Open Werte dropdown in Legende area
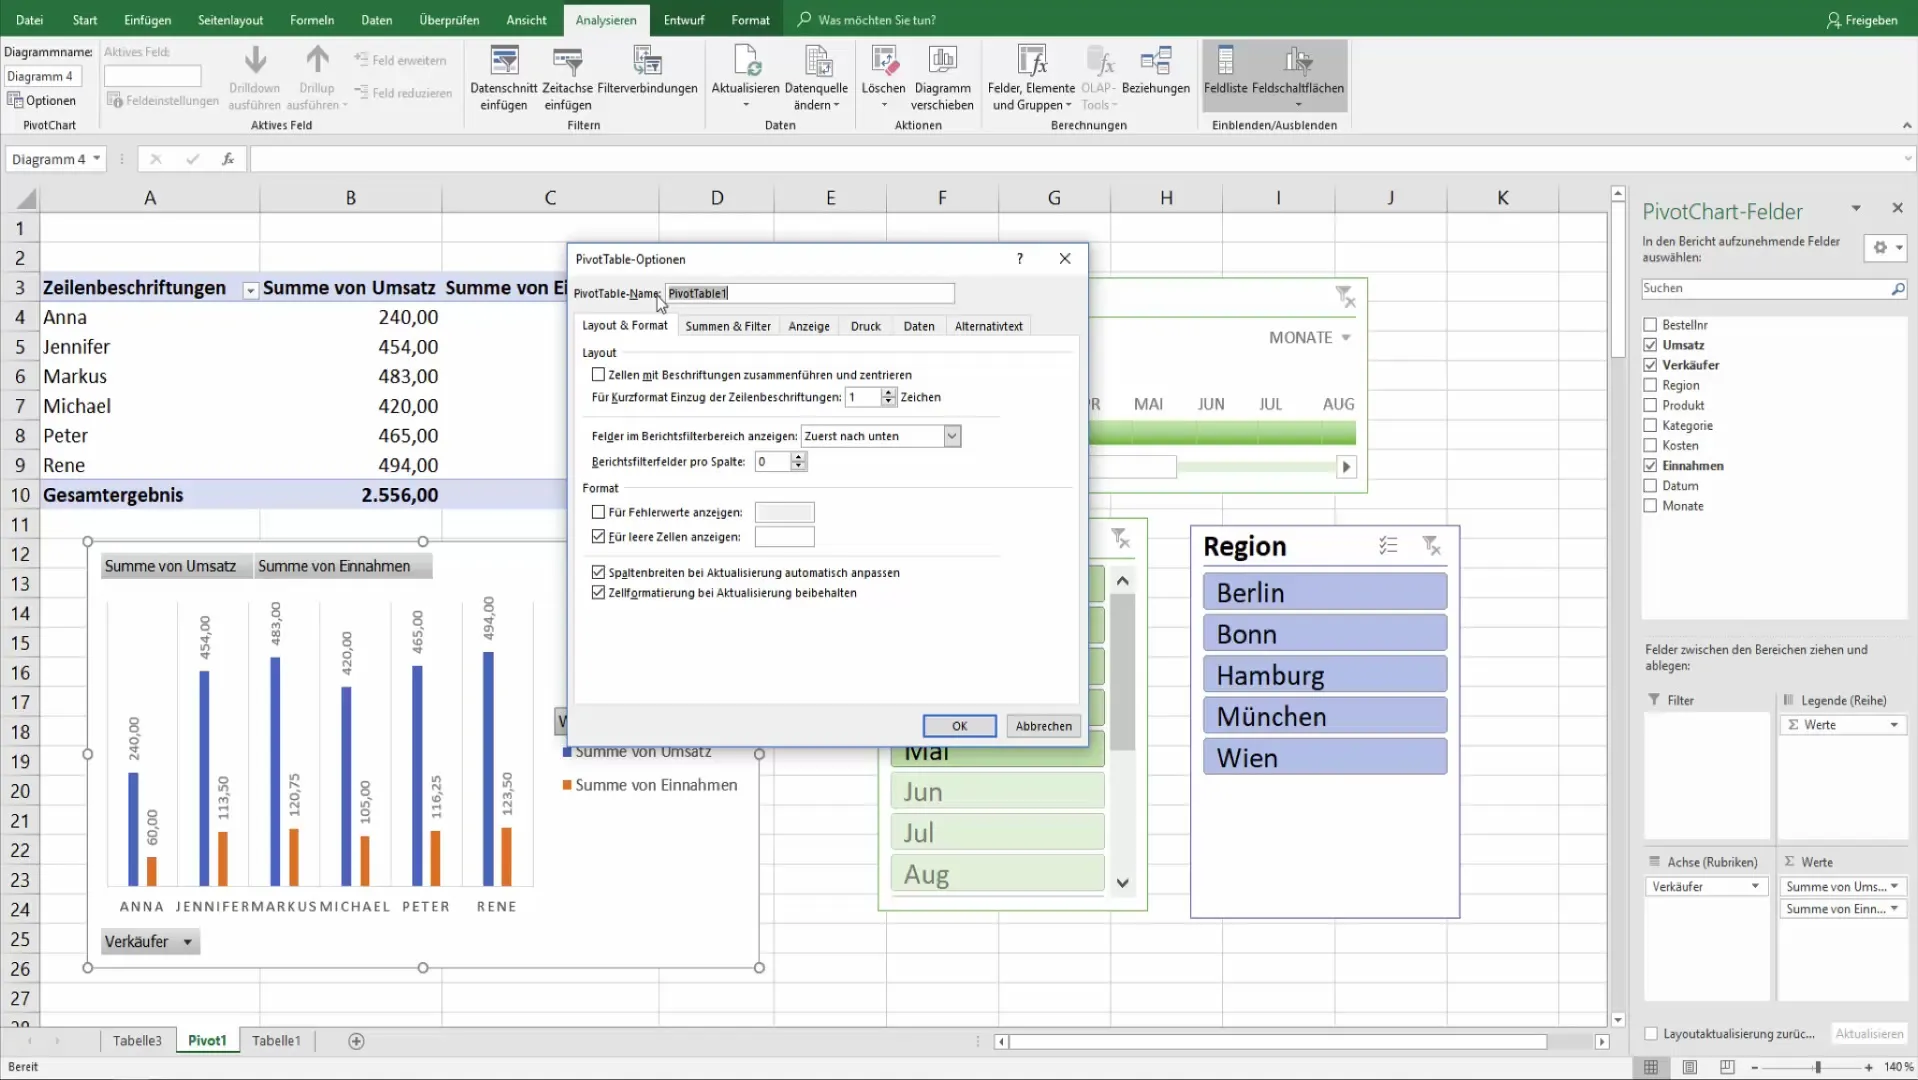Image resolution: width=1918 pixels, height=1080 pixels. pos(1894,725)
